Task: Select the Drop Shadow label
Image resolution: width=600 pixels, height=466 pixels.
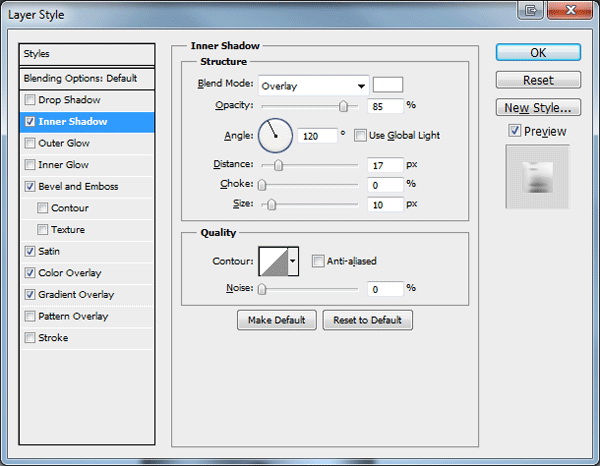Action: pyautogui.click(x=69, y=100)
